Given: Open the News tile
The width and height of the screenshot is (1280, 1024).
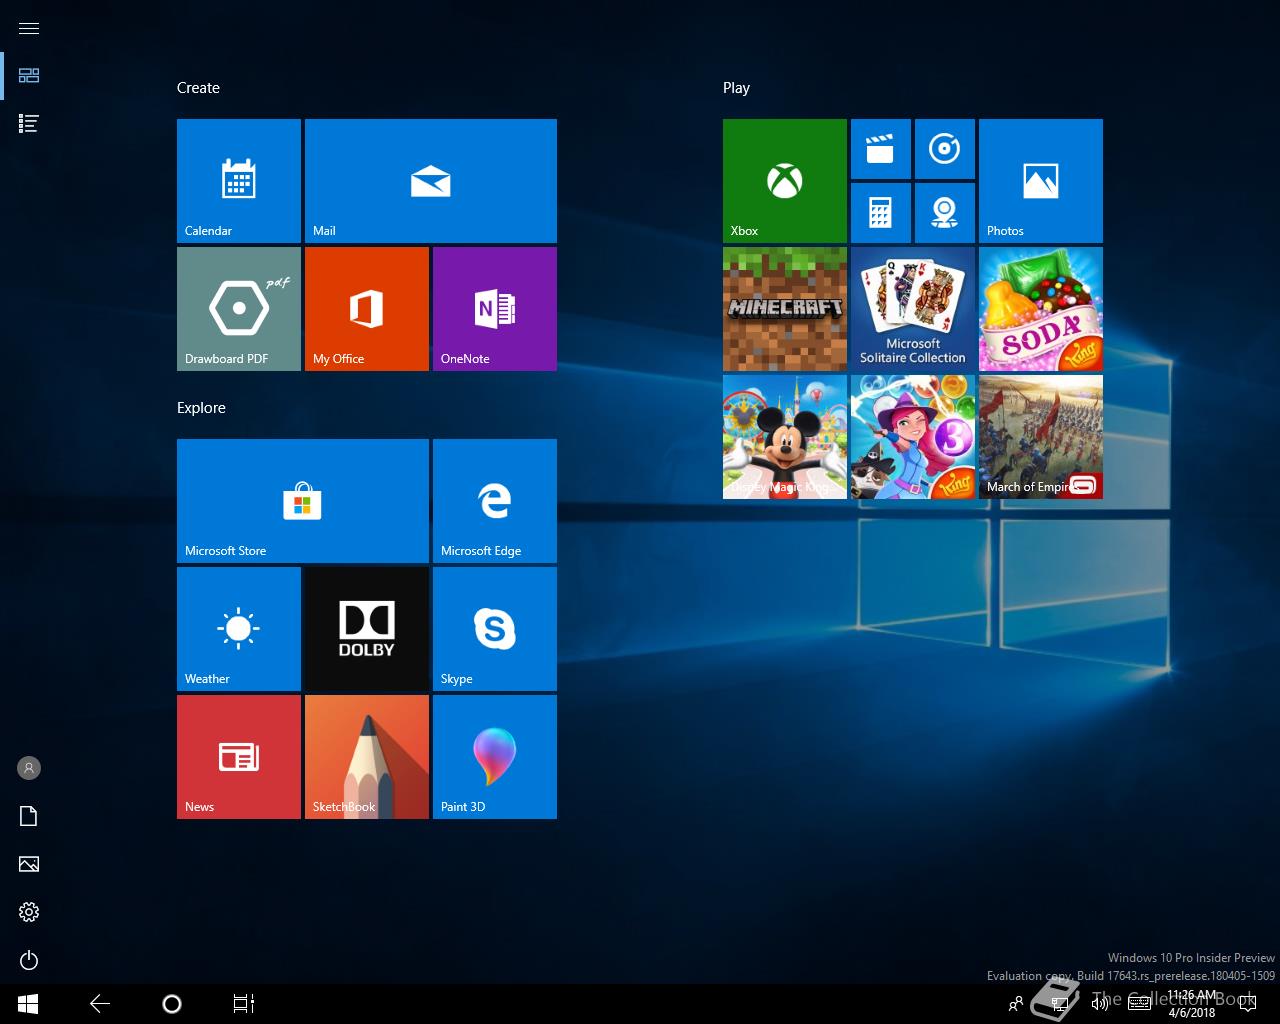Looking at the screenshot, I should [x=239, y=757].
